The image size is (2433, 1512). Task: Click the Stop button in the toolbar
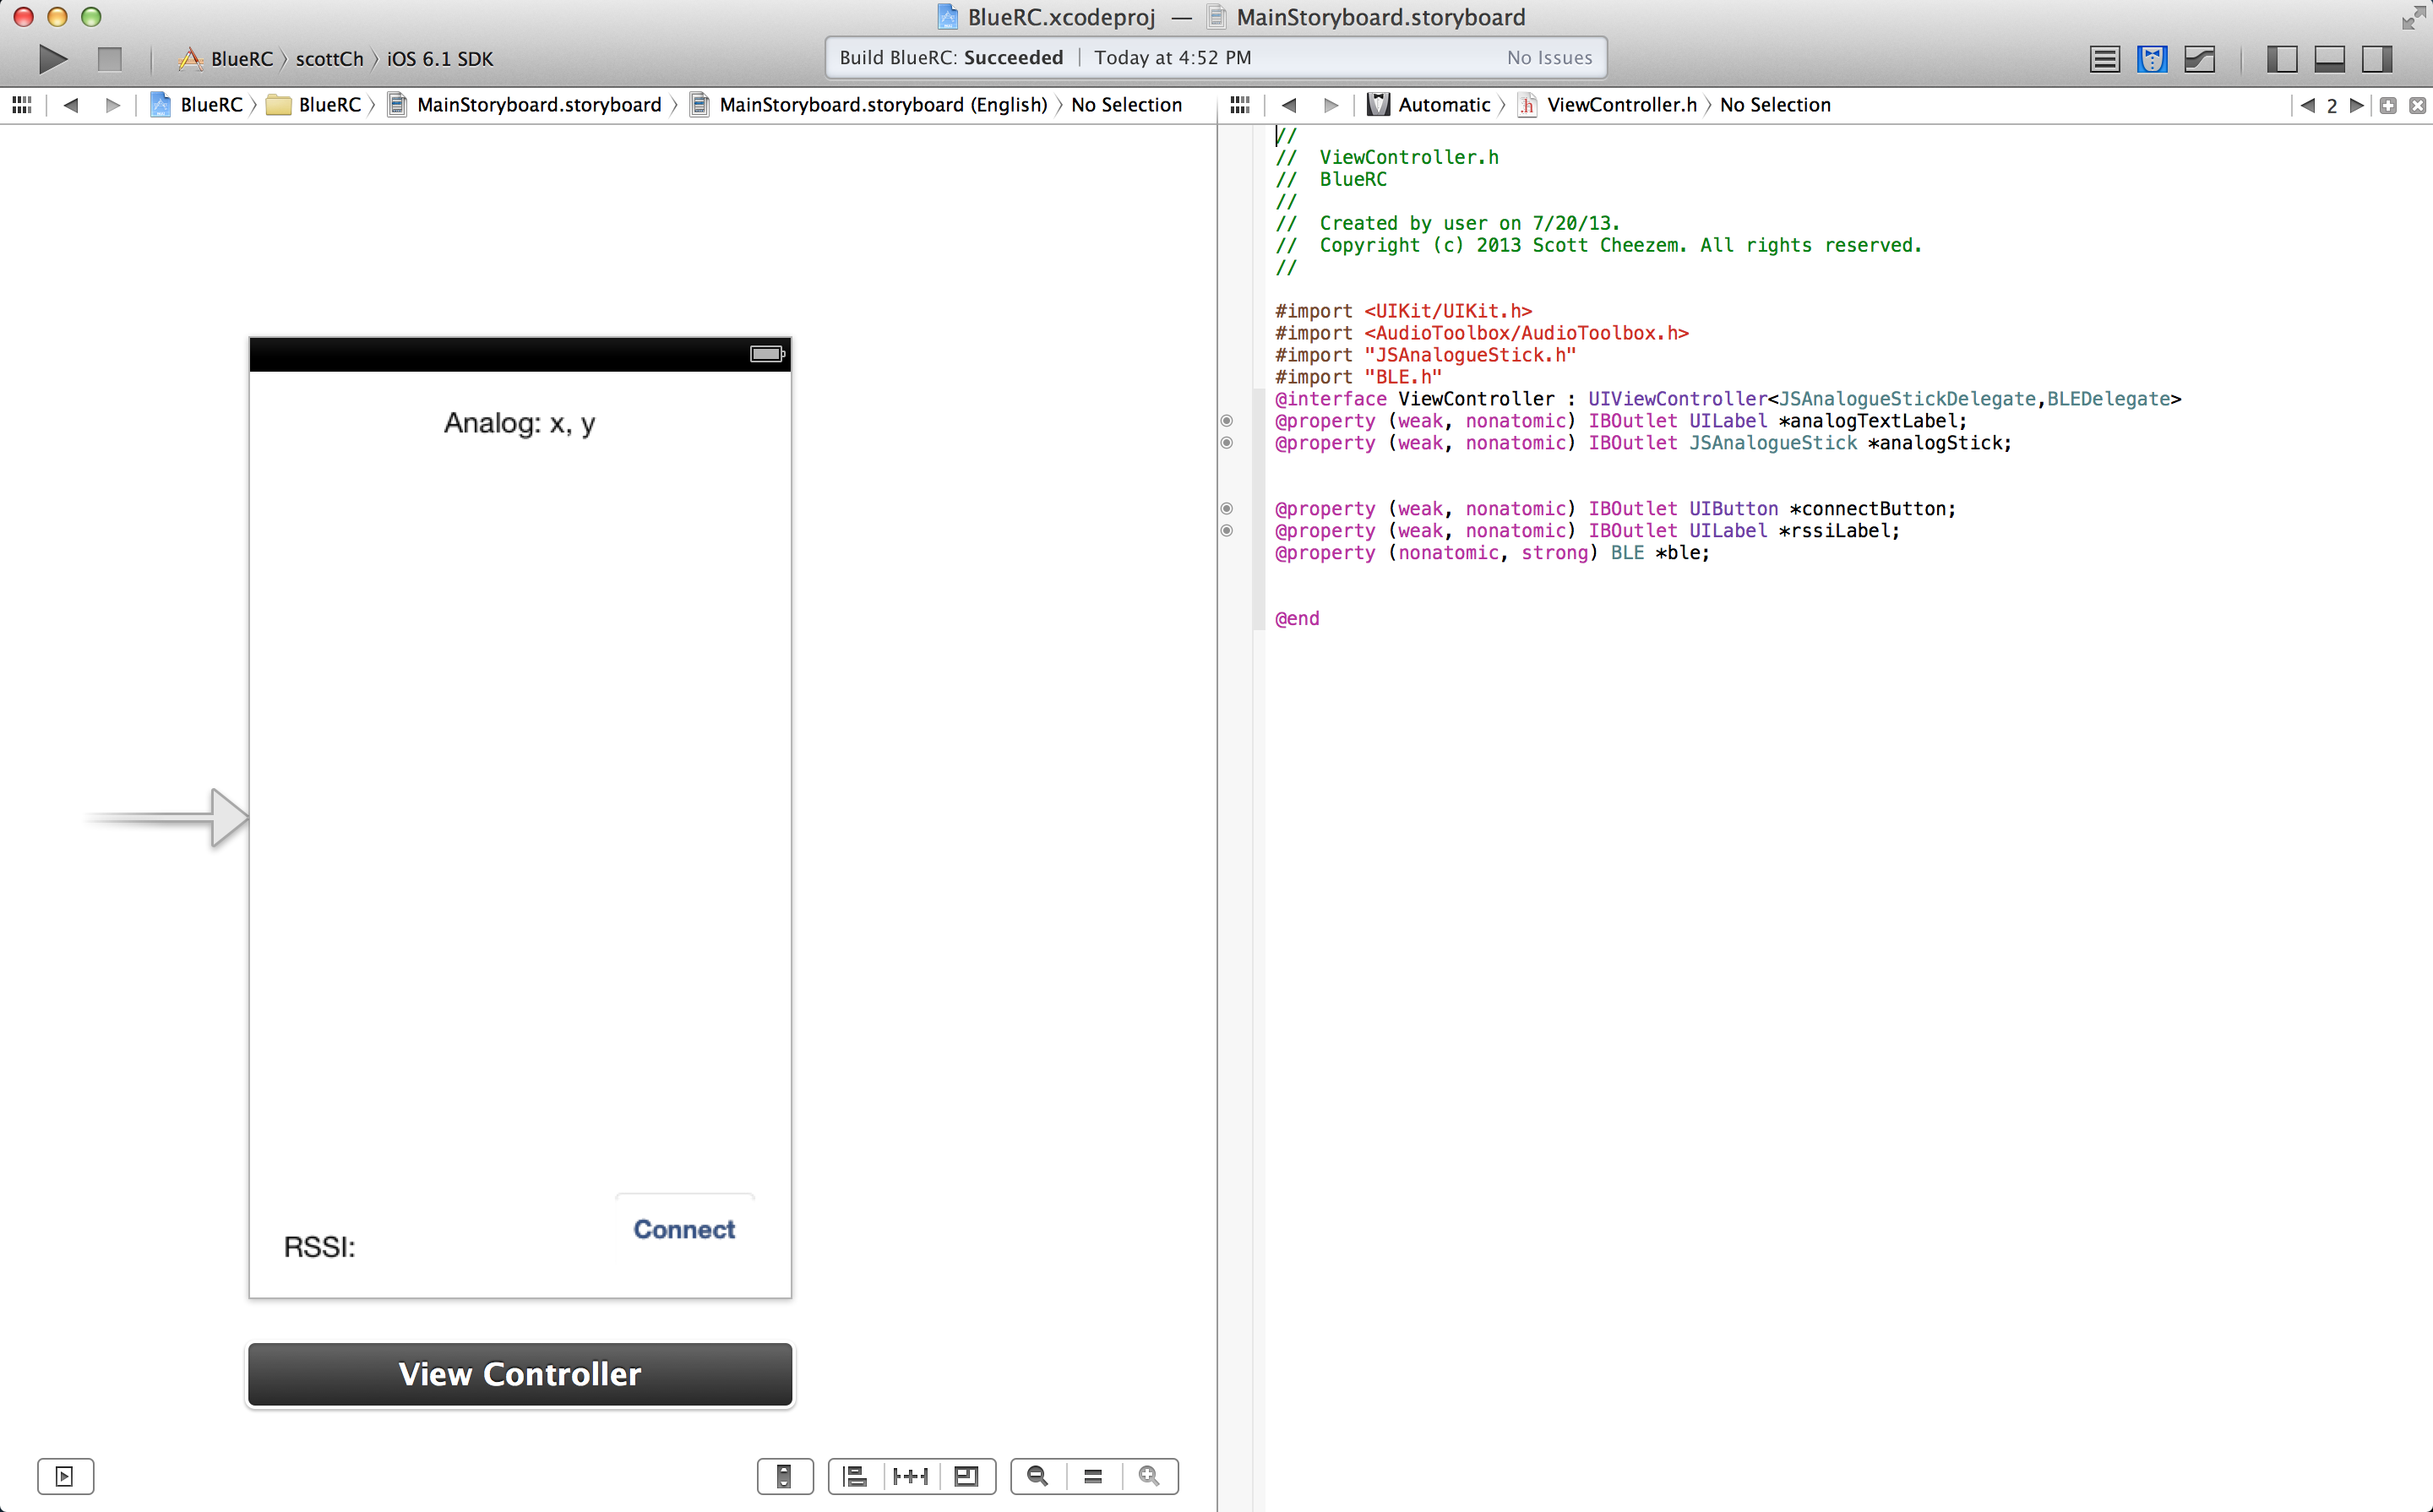(110, 58)
